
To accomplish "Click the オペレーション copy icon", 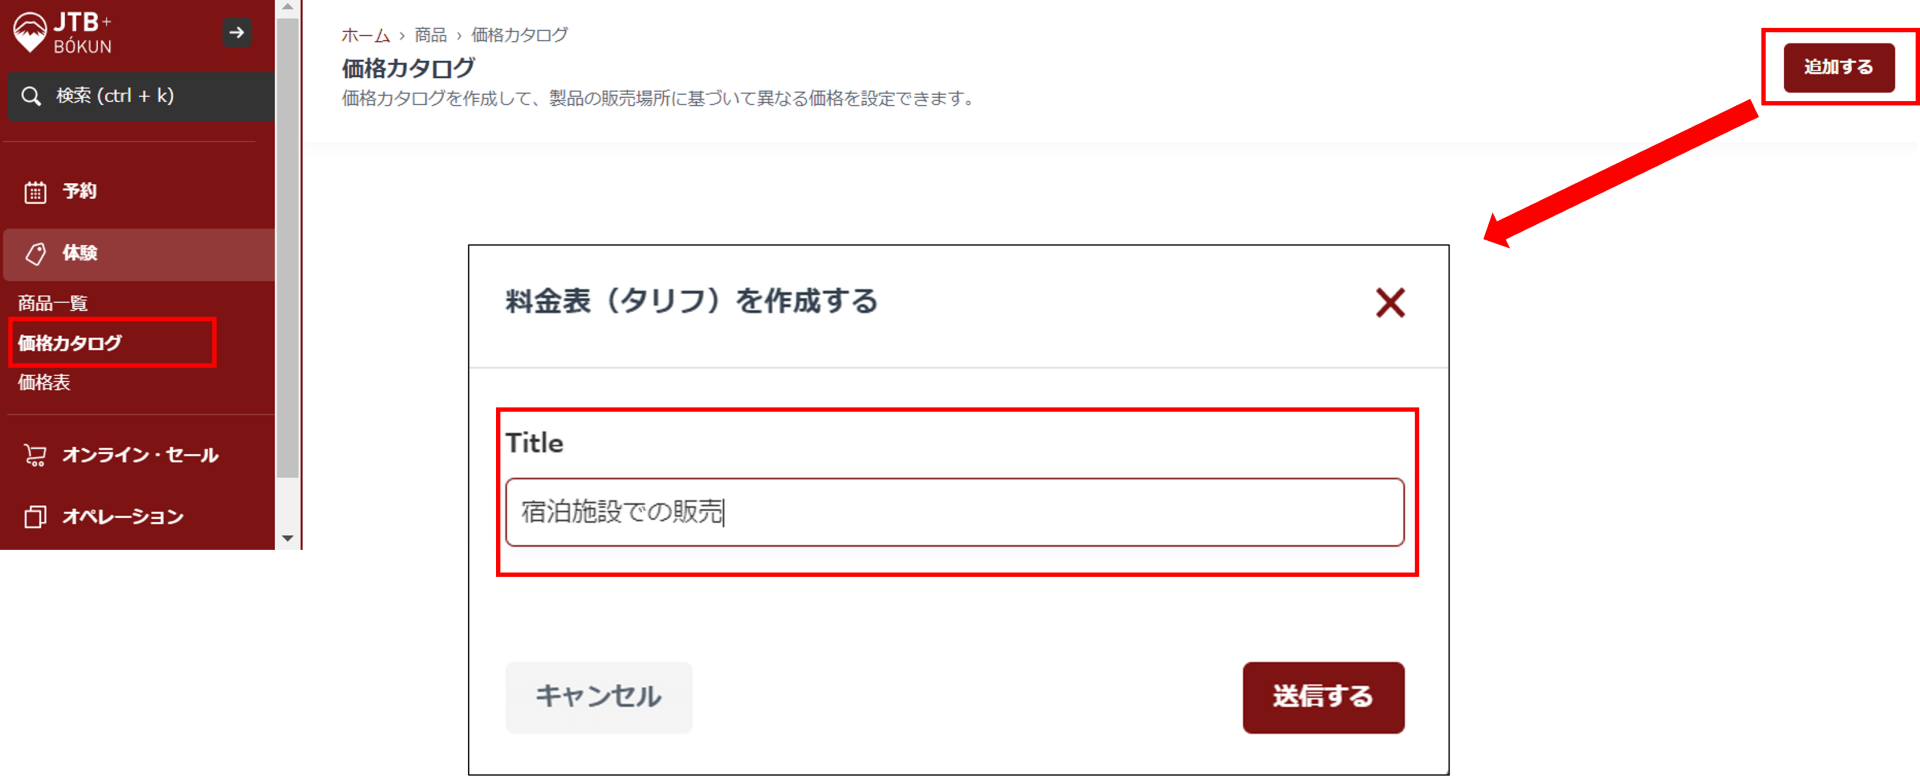I will (x=36, y=517).
